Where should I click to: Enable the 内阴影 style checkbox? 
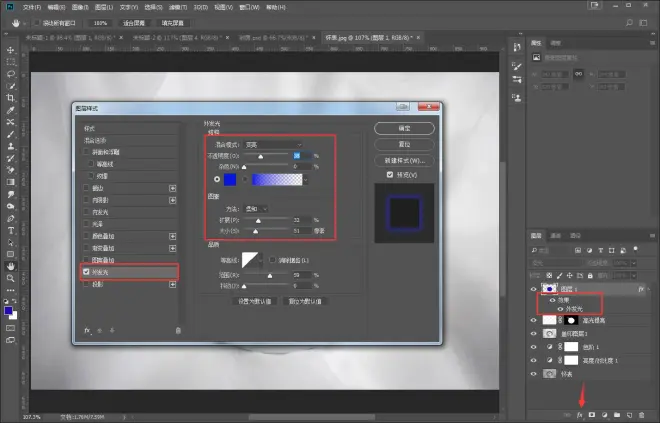point(86,200)
